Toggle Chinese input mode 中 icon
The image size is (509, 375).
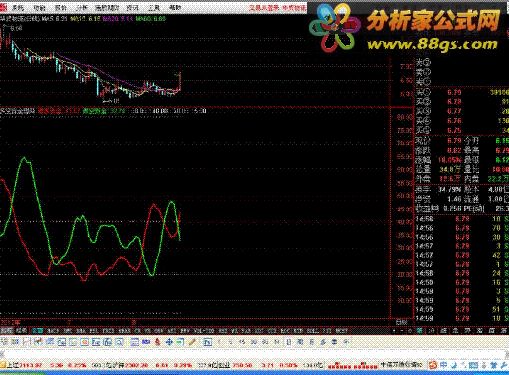[x=444, y=365]
